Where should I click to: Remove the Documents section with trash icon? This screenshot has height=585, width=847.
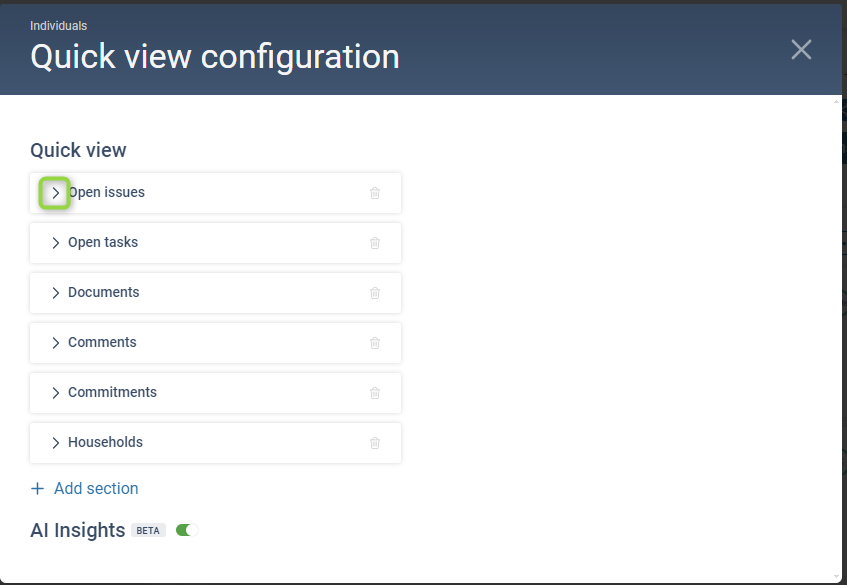(375, 293)
